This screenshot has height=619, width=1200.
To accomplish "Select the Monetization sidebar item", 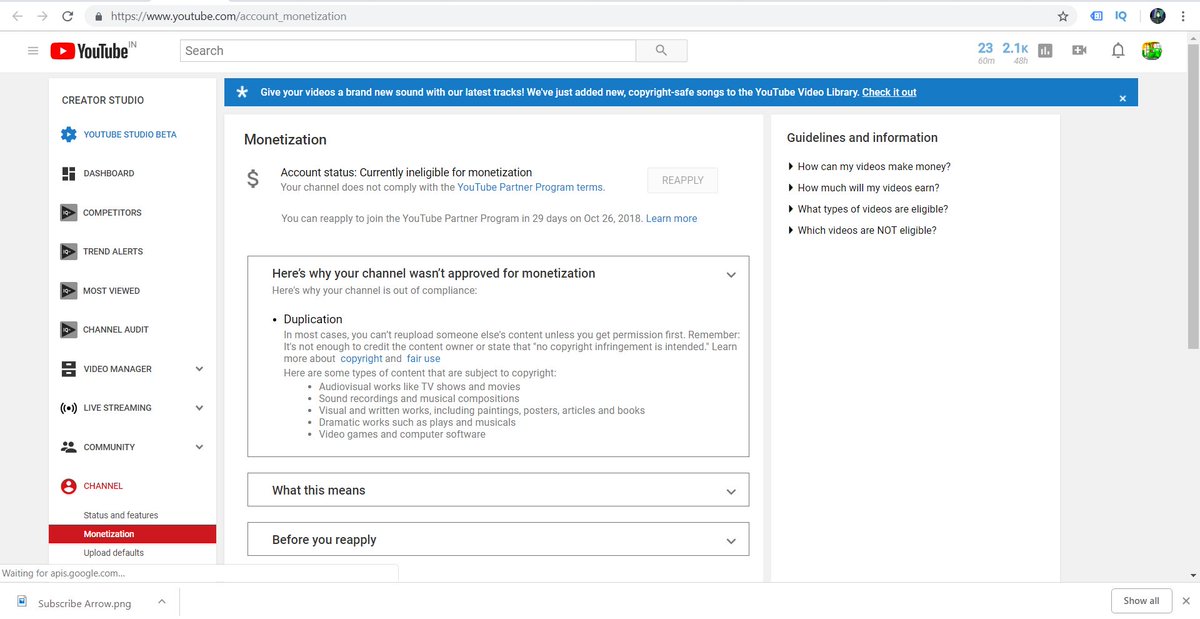I will pos(132,534).
